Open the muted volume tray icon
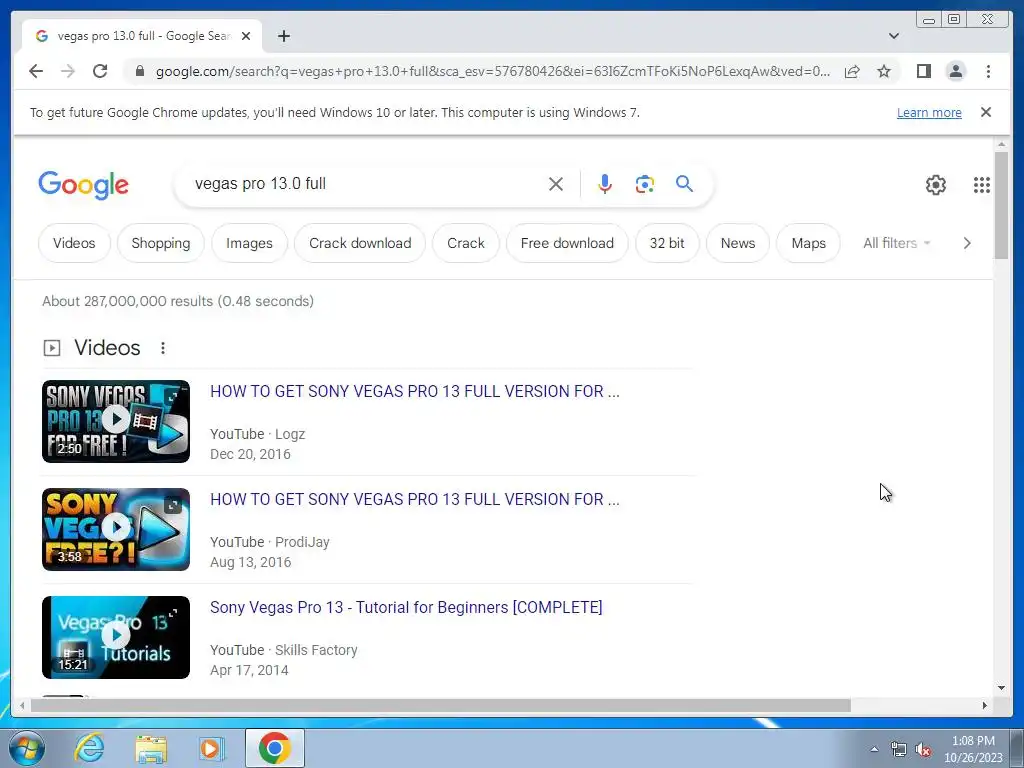This screenshot has width=1024, height=768. (x=923, y=750)
